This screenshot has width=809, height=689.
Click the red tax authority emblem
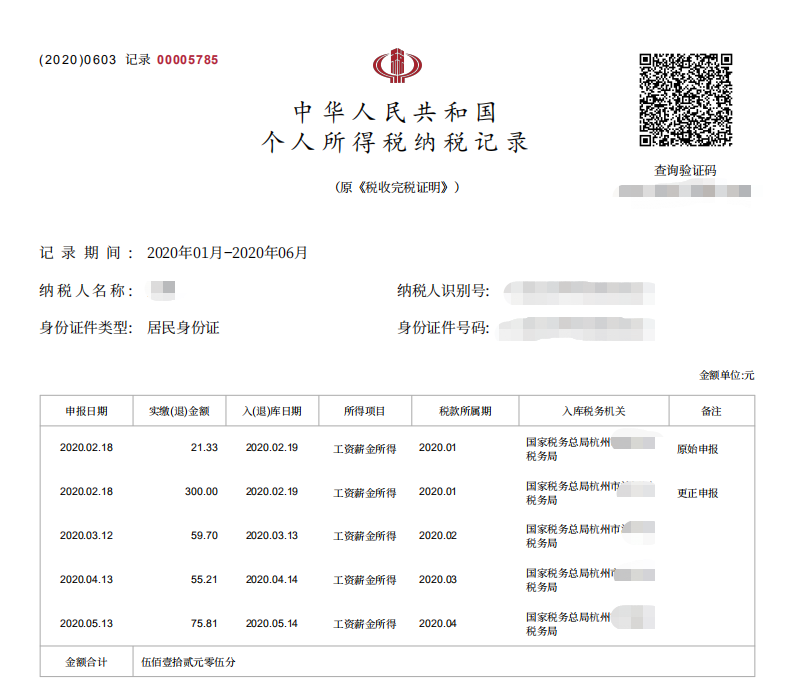tap(397, 66)
